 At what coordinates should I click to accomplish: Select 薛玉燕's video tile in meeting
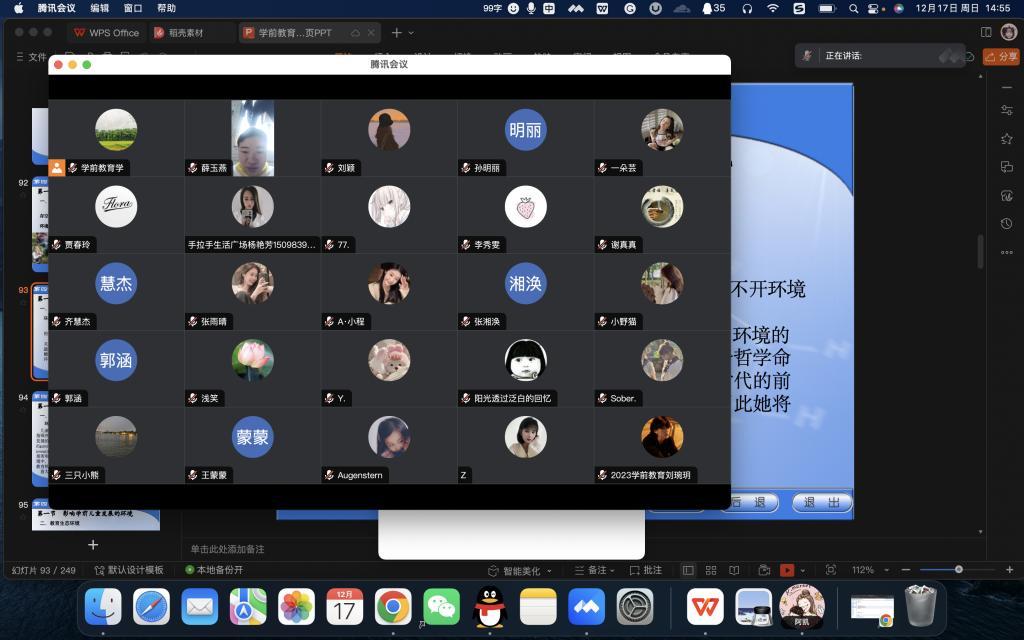click(252, 138)
